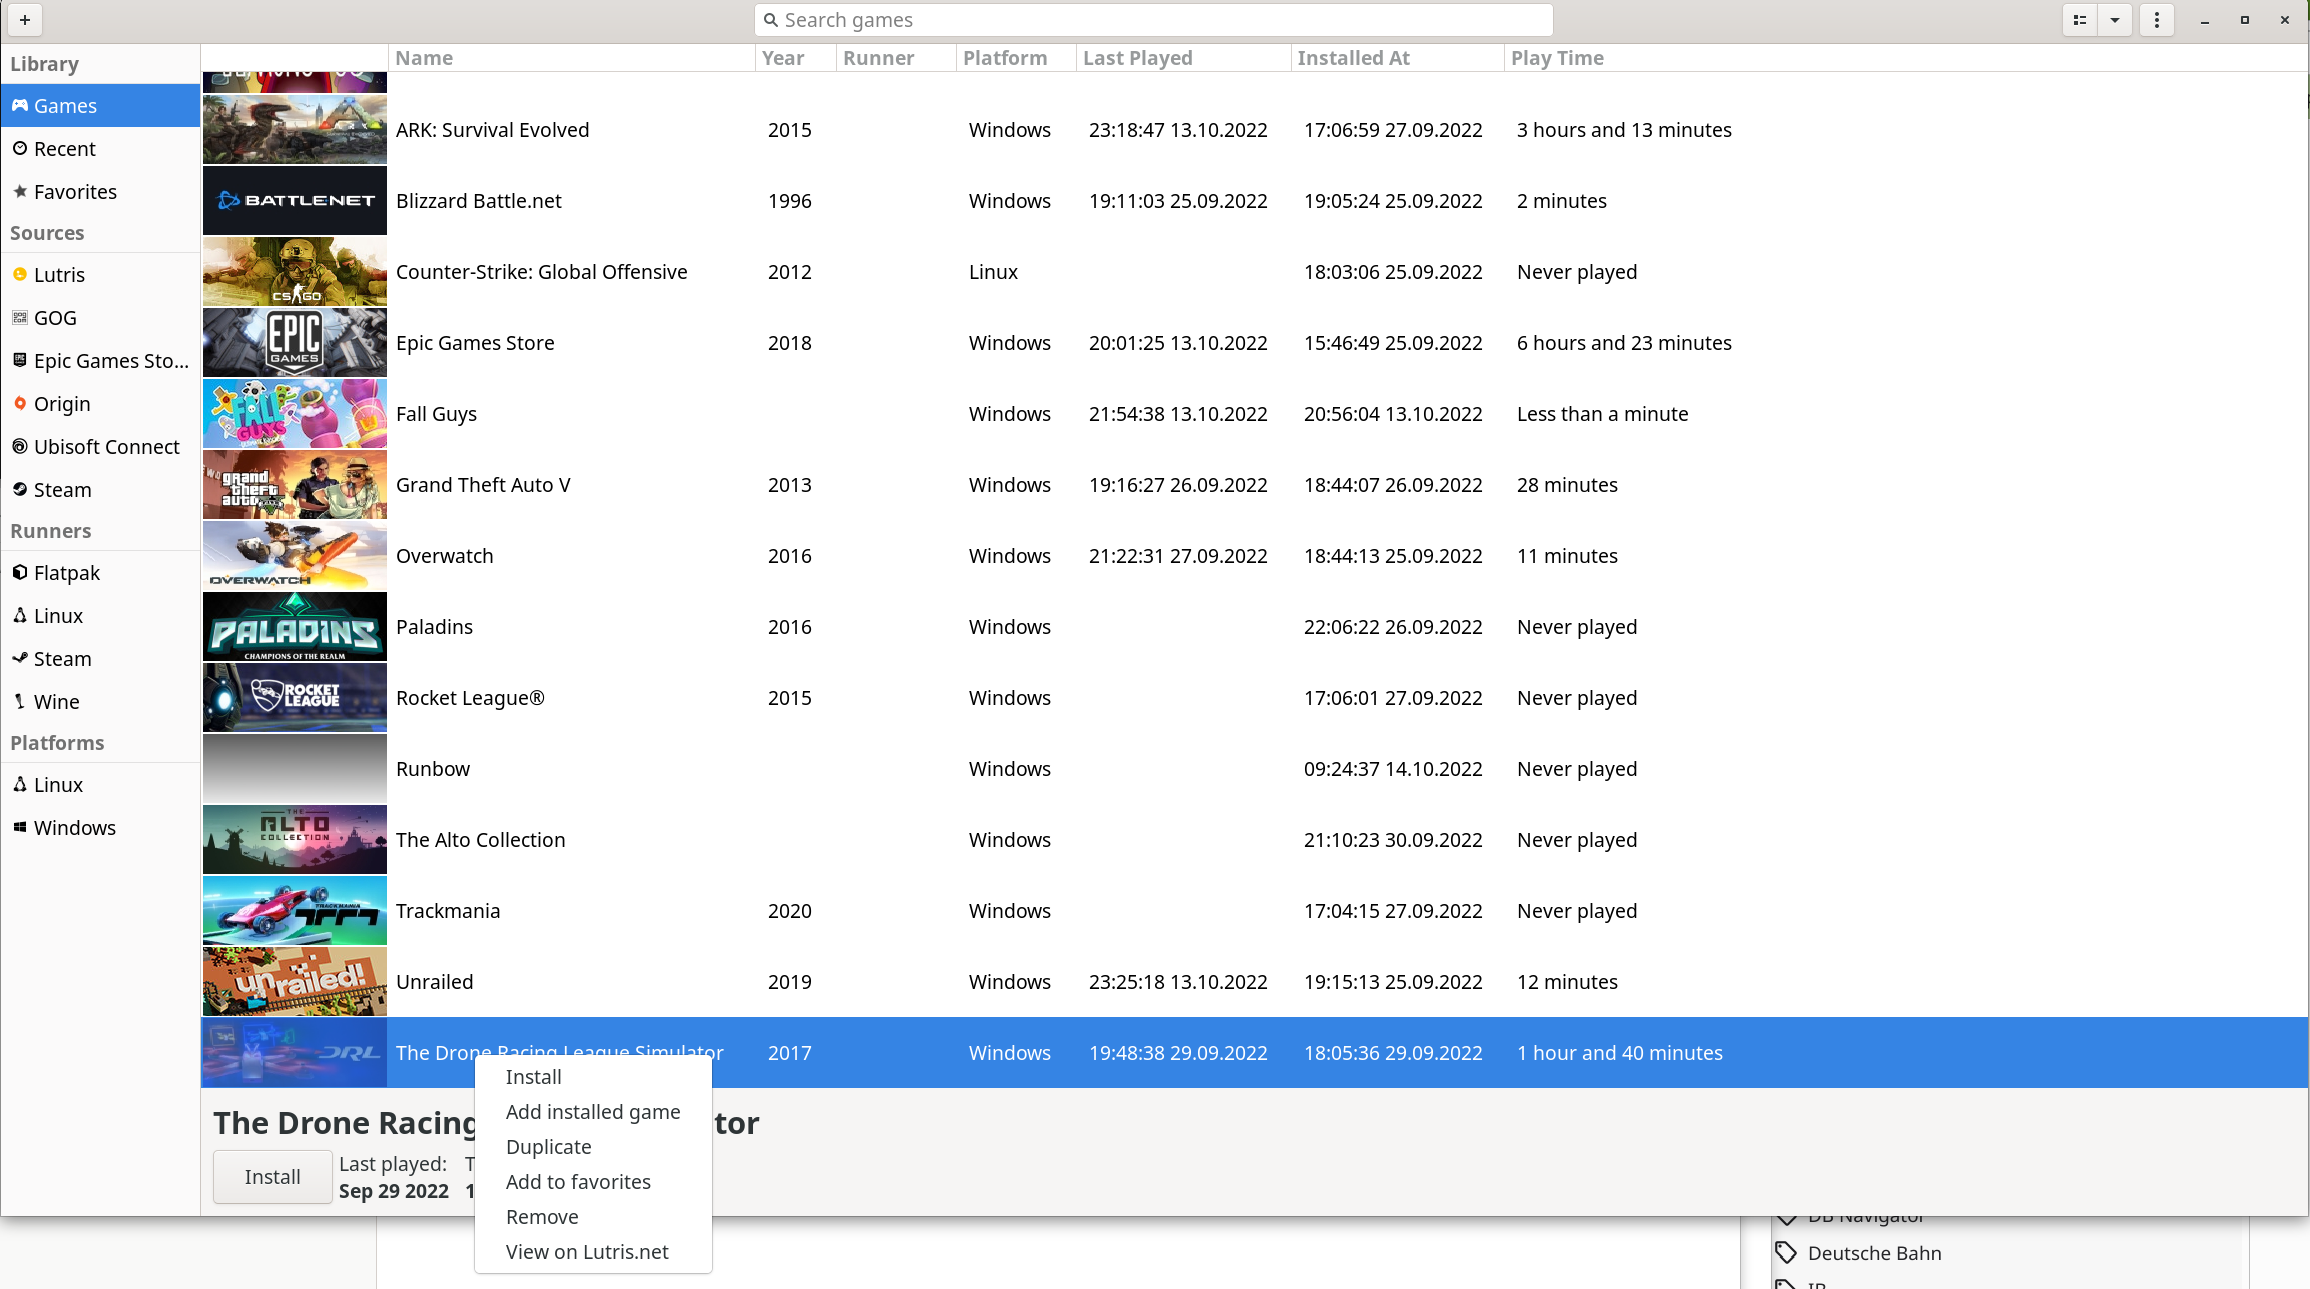This screenshot has height=1289, width=2310.
Task: Select the Steam source icon
Action: pyautogui.click(x=20, y=490)
